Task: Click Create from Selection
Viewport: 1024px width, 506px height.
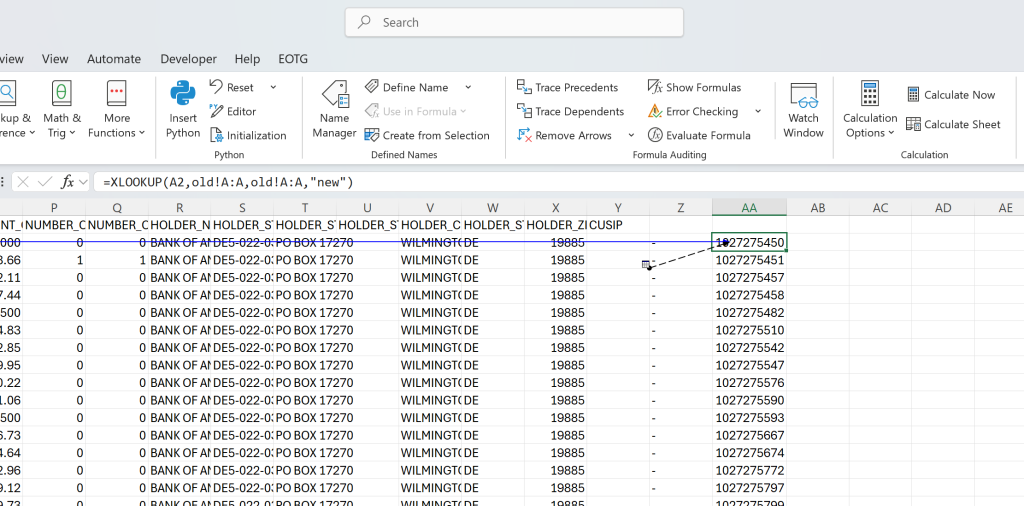Action: pyautogui.click(x=427, y=136)
